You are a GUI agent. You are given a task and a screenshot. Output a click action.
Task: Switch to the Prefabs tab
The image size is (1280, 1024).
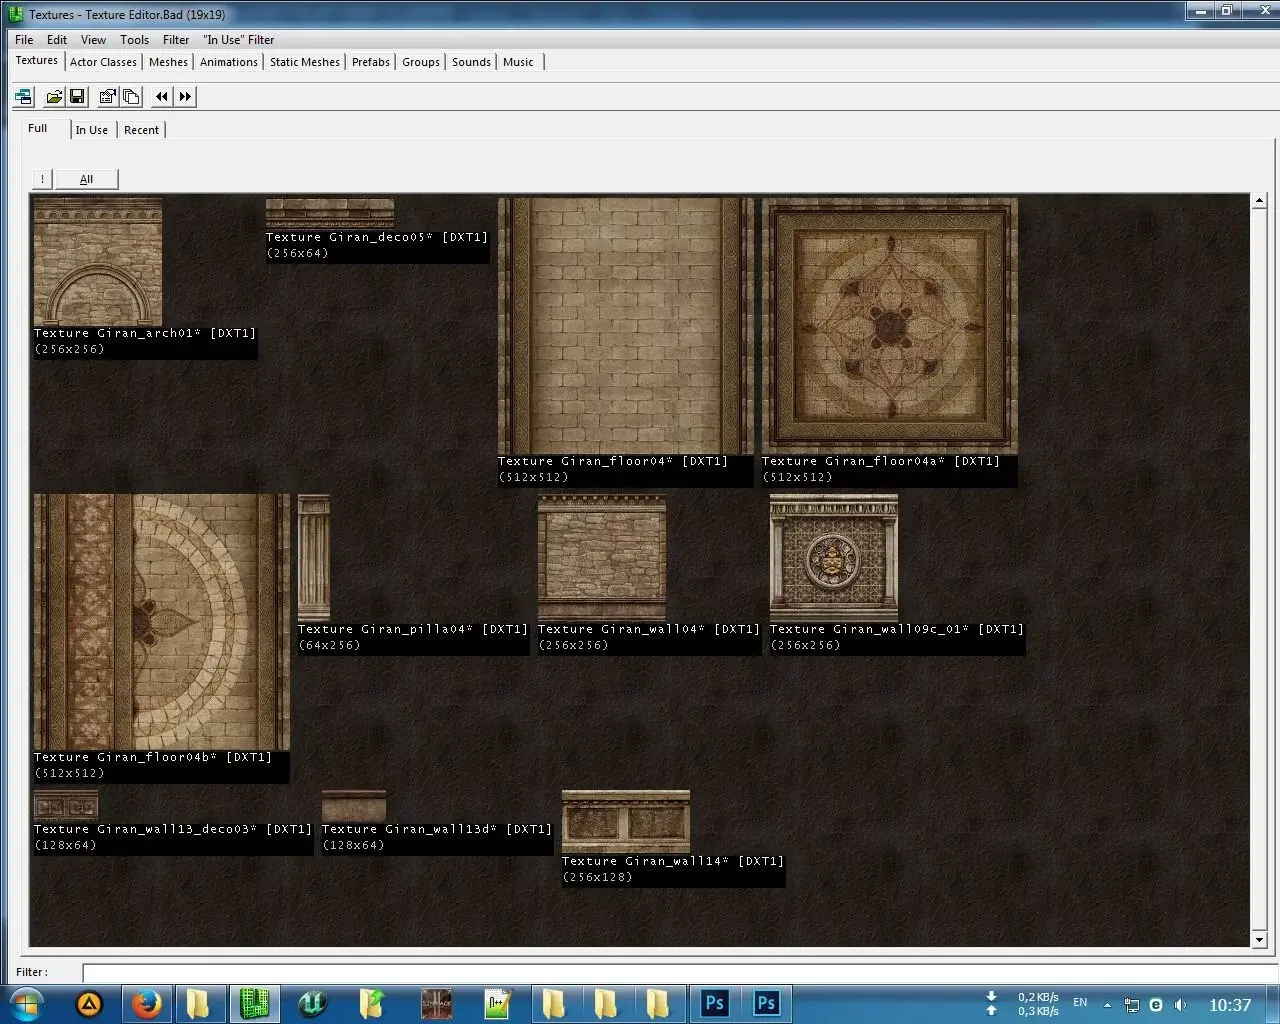pos(371,62)
